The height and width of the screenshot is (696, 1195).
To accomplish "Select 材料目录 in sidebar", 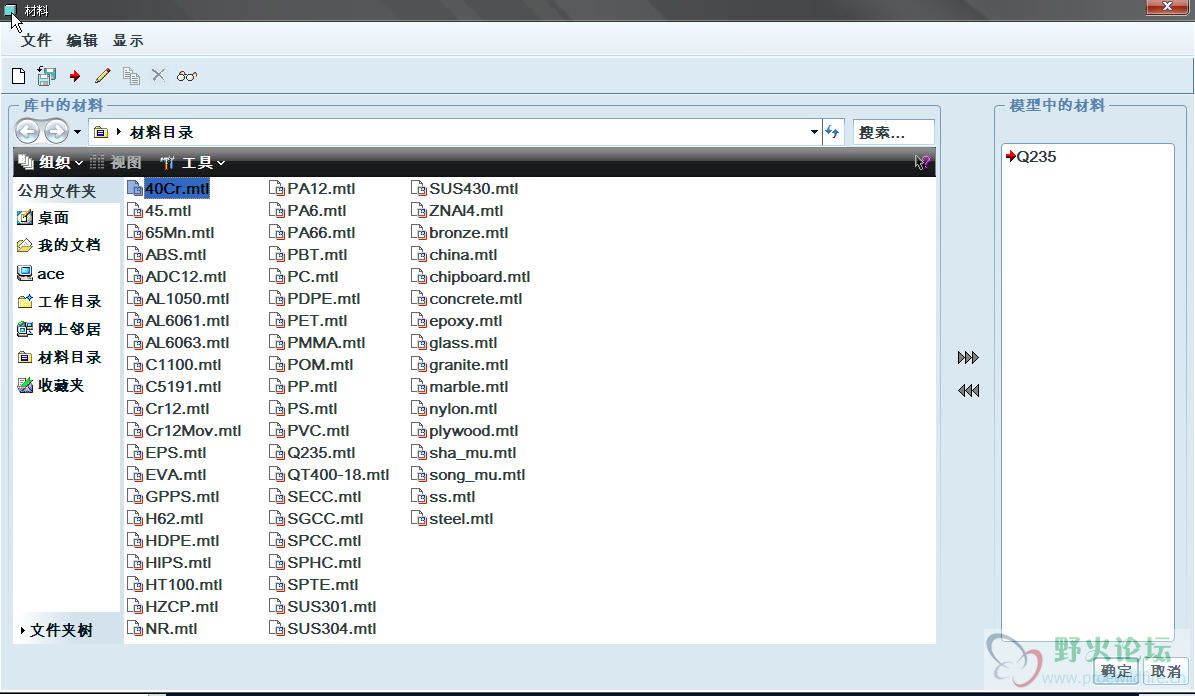I will pyautogui.click(x=59, y=358).
